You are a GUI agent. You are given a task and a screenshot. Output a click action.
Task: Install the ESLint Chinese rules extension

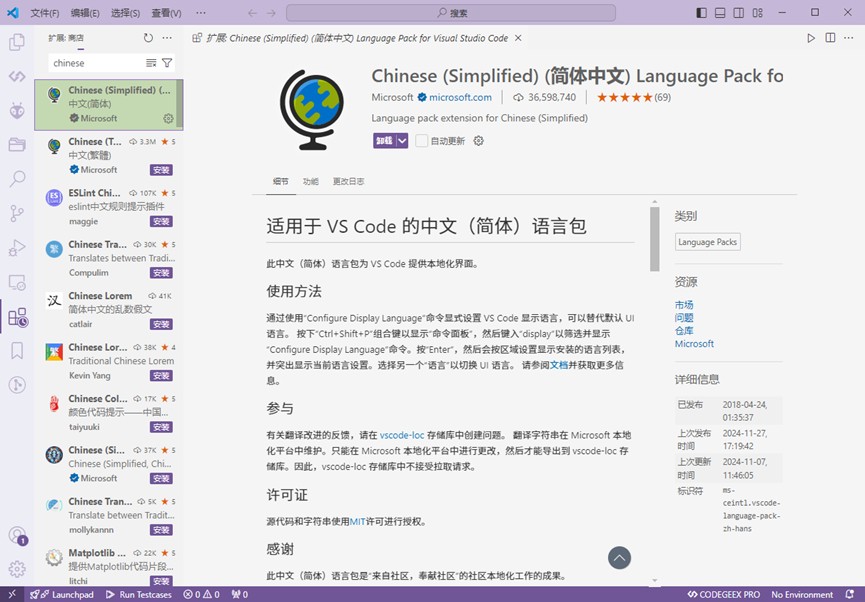click(161, 221)
